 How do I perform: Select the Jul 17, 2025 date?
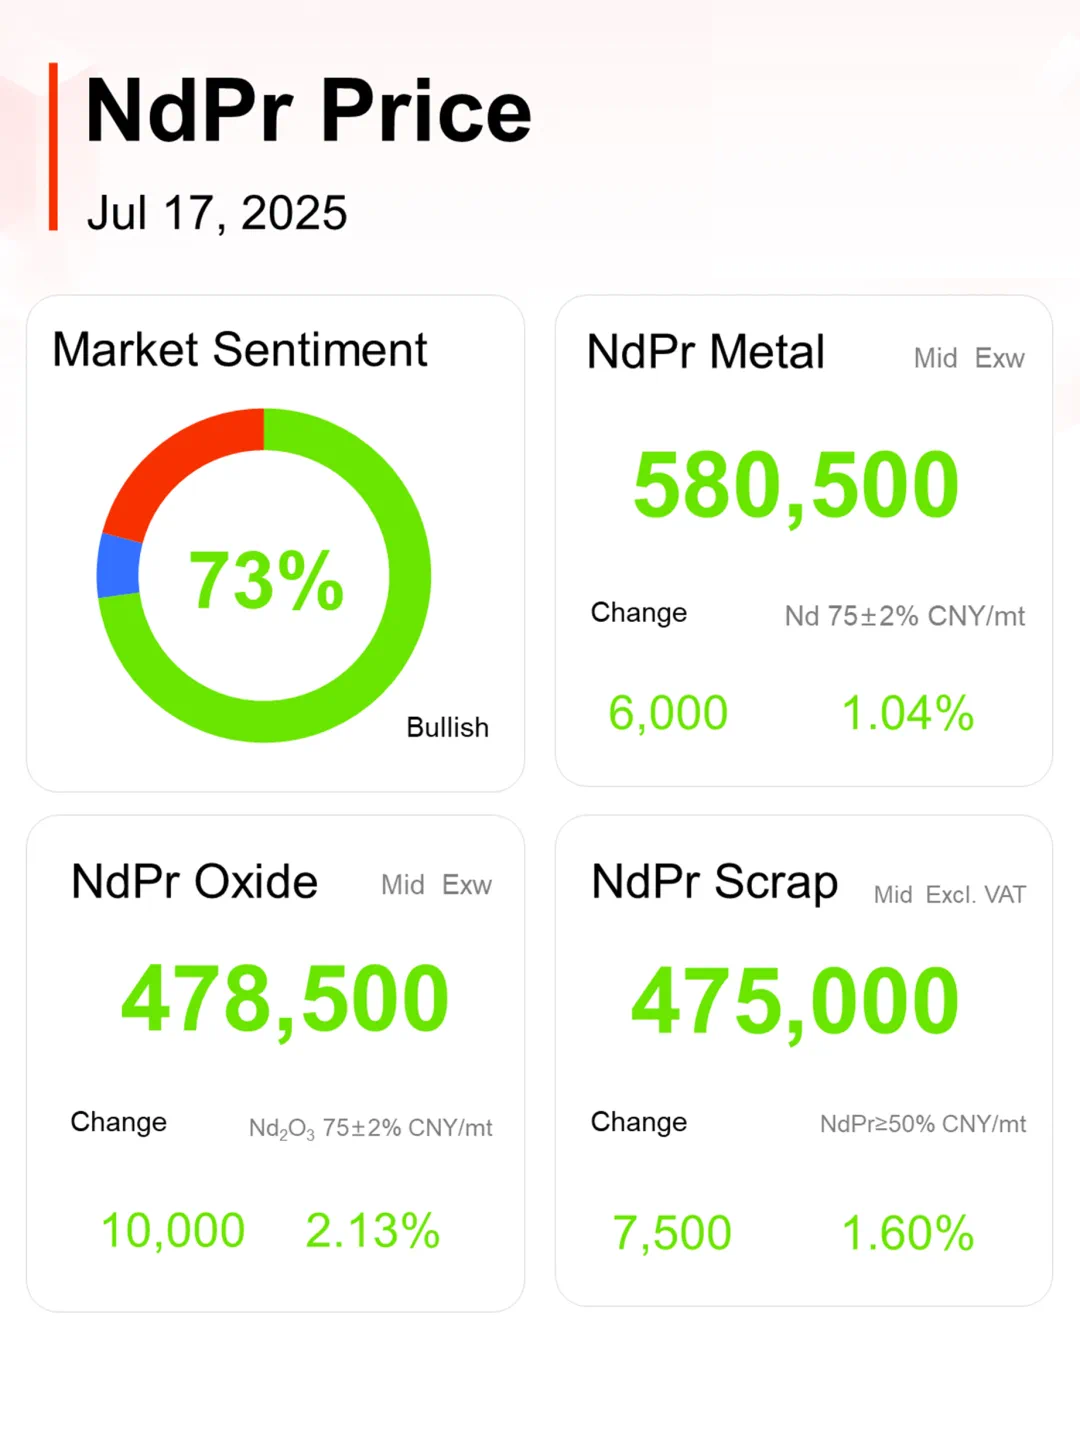217,213
